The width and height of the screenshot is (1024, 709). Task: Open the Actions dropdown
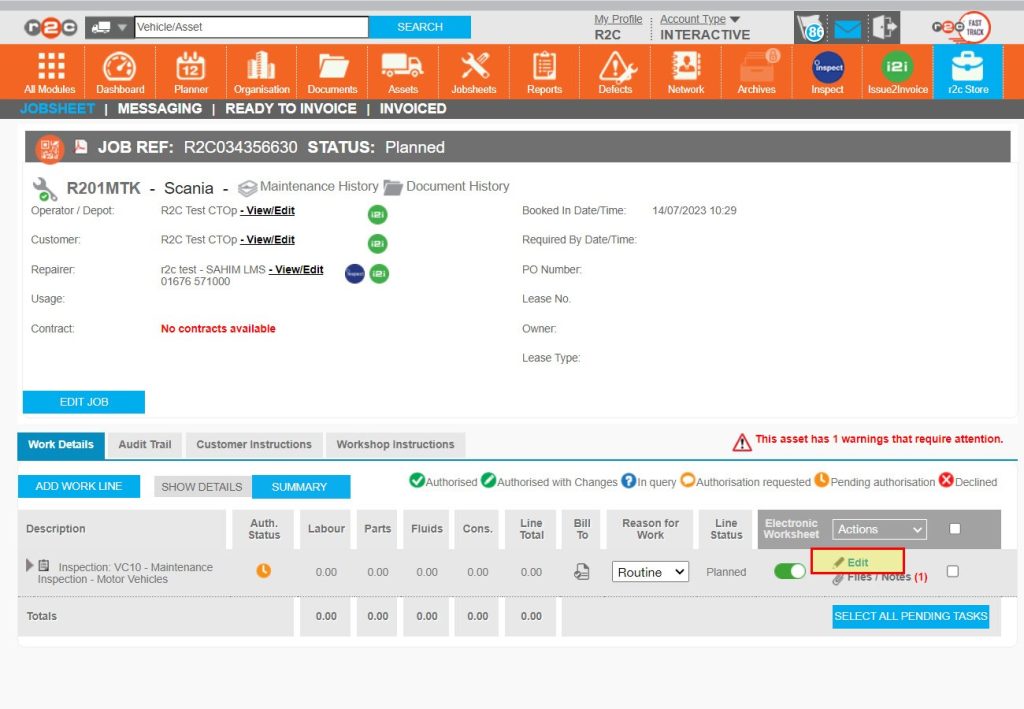(x=878, y=529)
